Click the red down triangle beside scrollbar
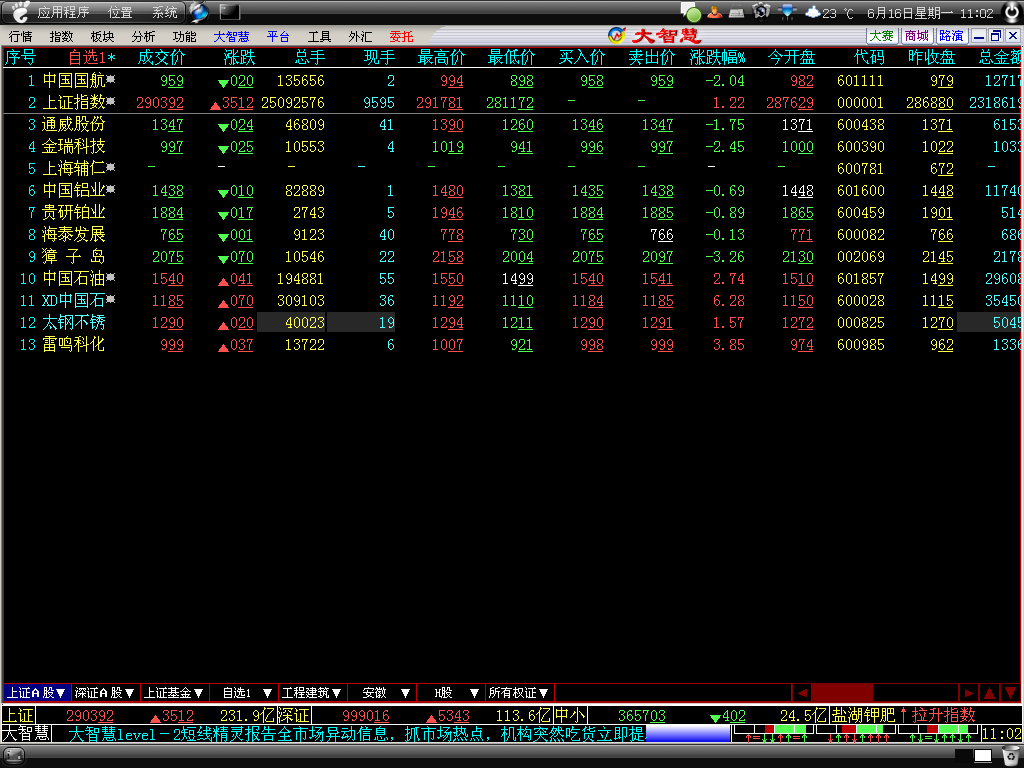 (x=1010, y=692)
